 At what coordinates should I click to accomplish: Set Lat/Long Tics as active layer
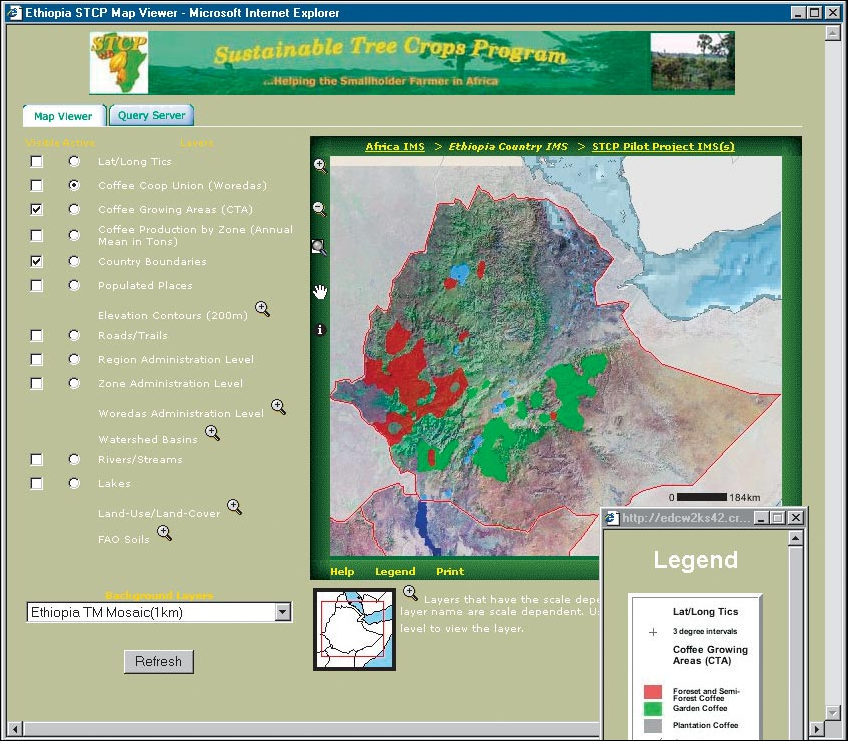(74, 161)
